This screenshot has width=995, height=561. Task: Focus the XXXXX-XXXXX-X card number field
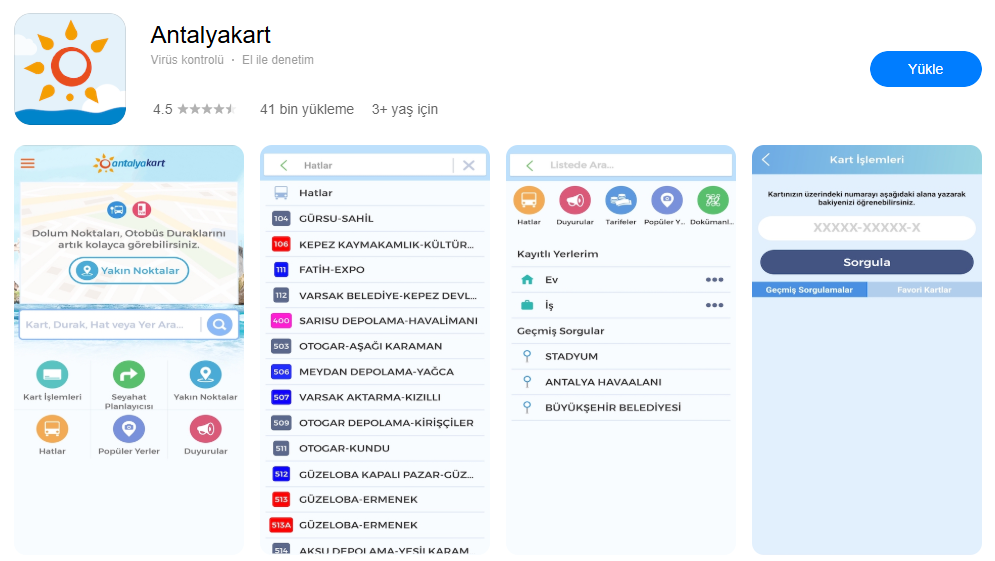(867, 228)
